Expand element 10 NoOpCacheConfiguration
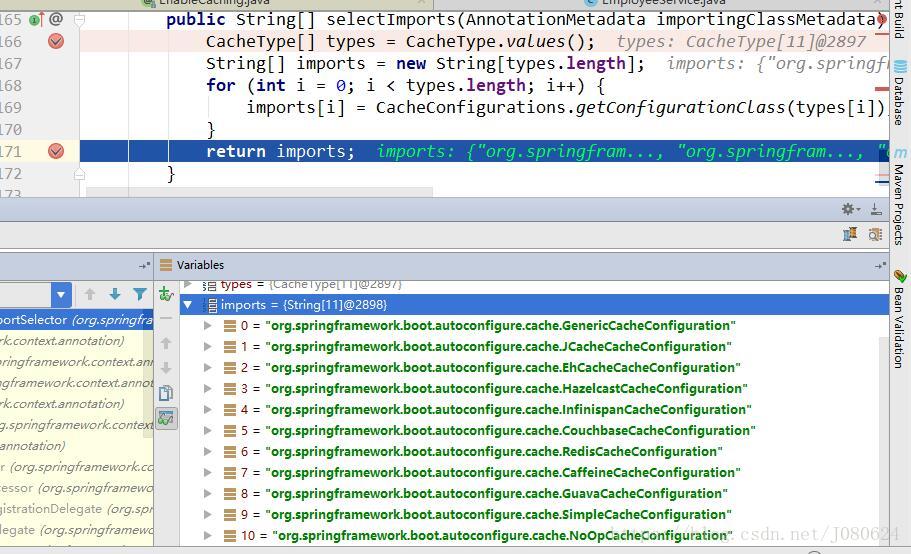The width and height of the screenshot is (911, 554). coord(207,535)
